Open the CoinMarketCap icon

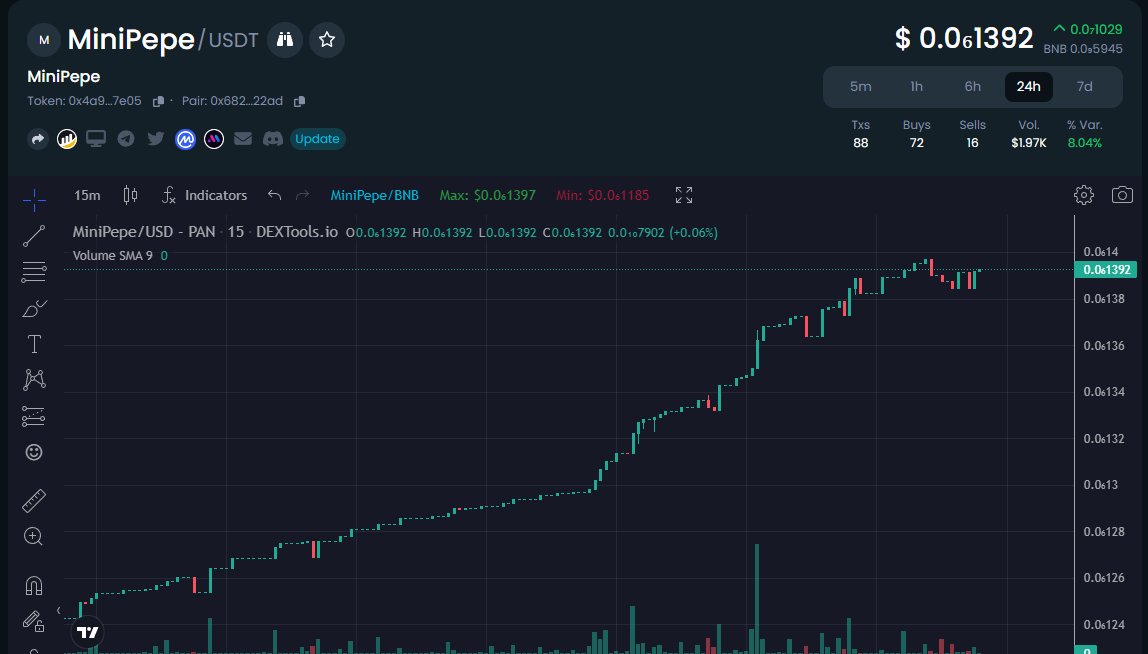185,138
